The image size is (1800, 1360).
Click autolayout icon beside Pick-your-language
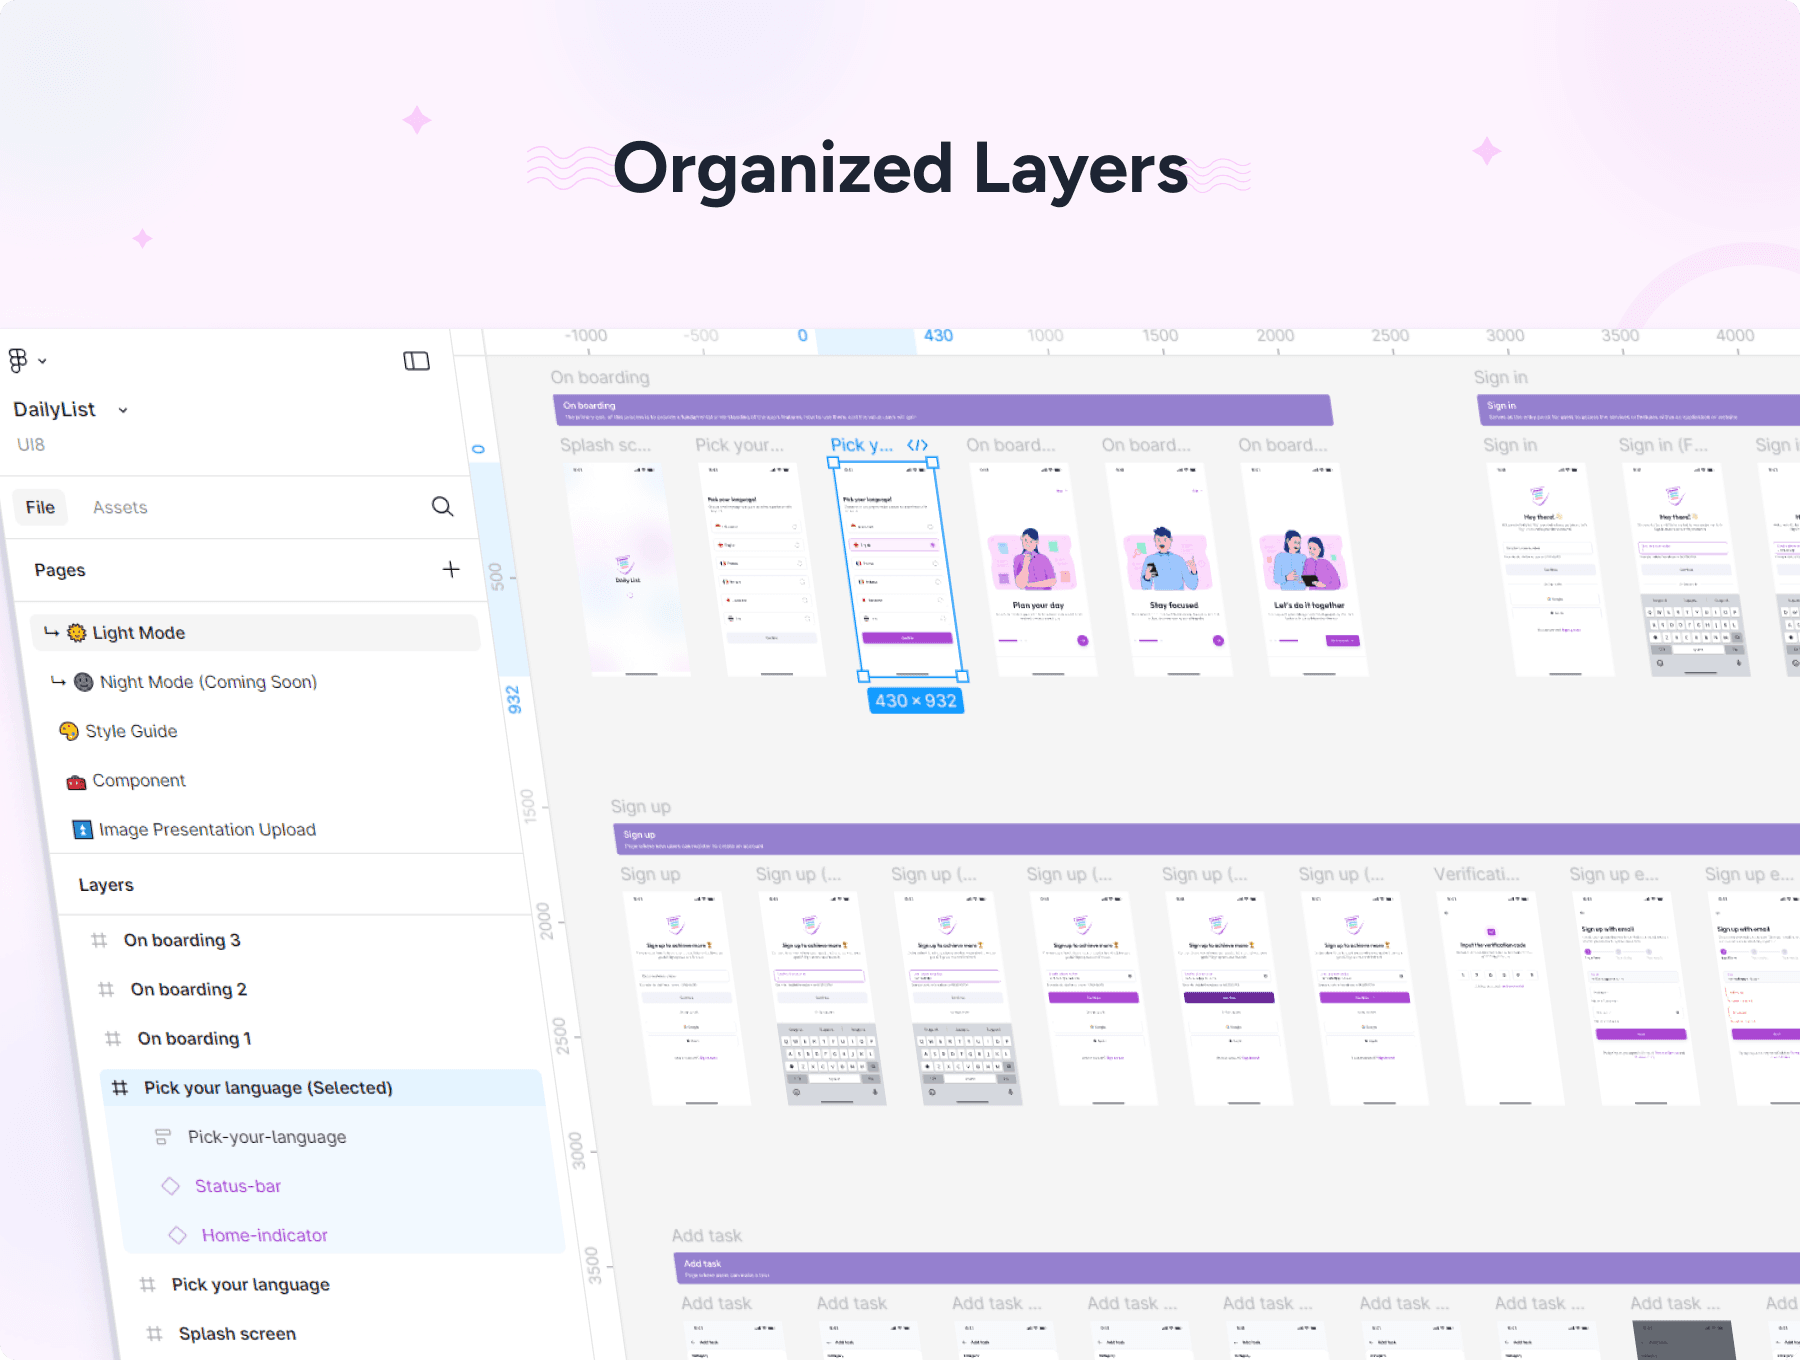click(162, 1137)
